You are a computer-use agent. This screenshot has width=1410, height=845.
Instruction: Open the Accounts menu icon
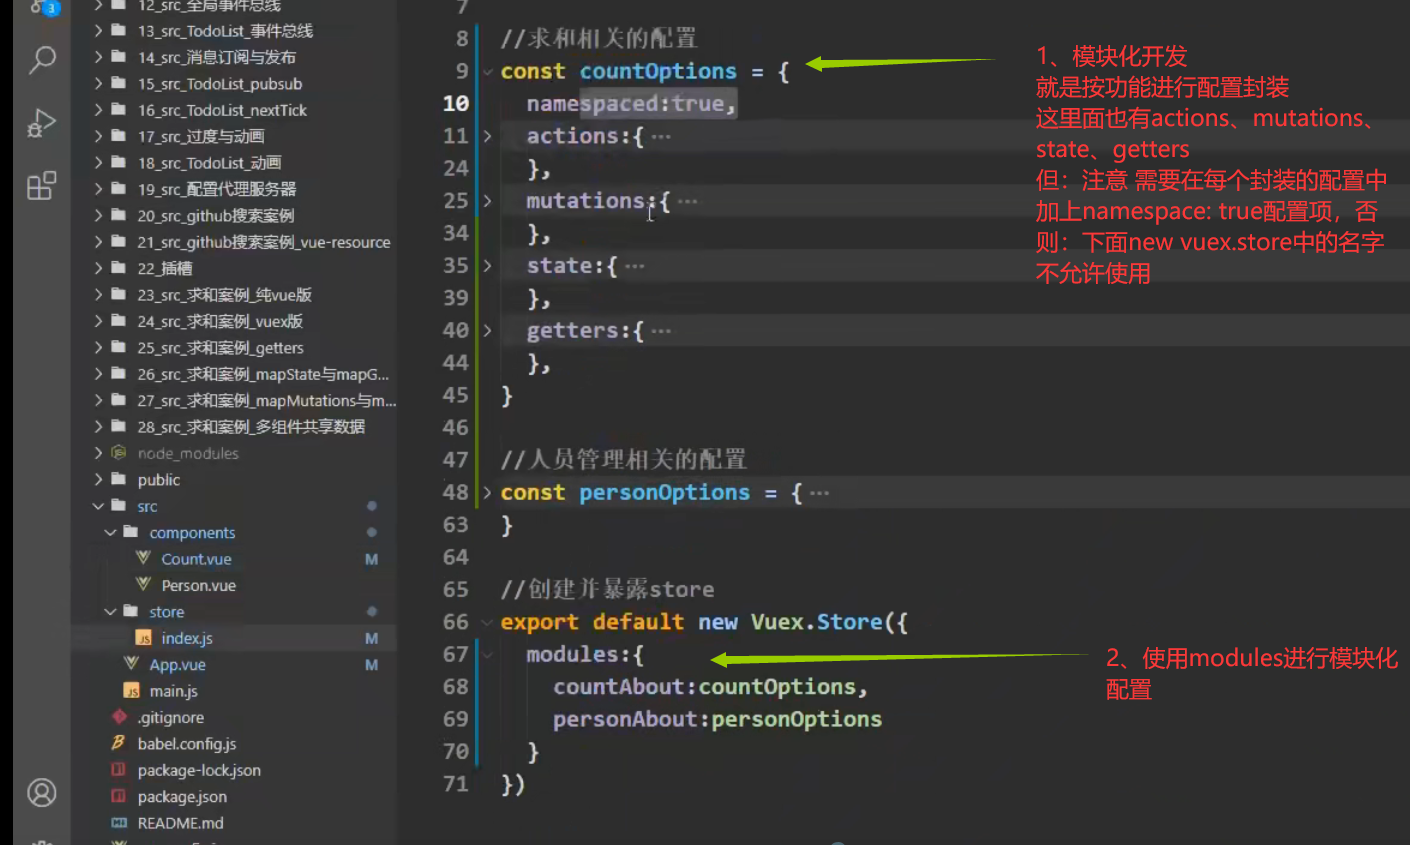coord(42,793)
